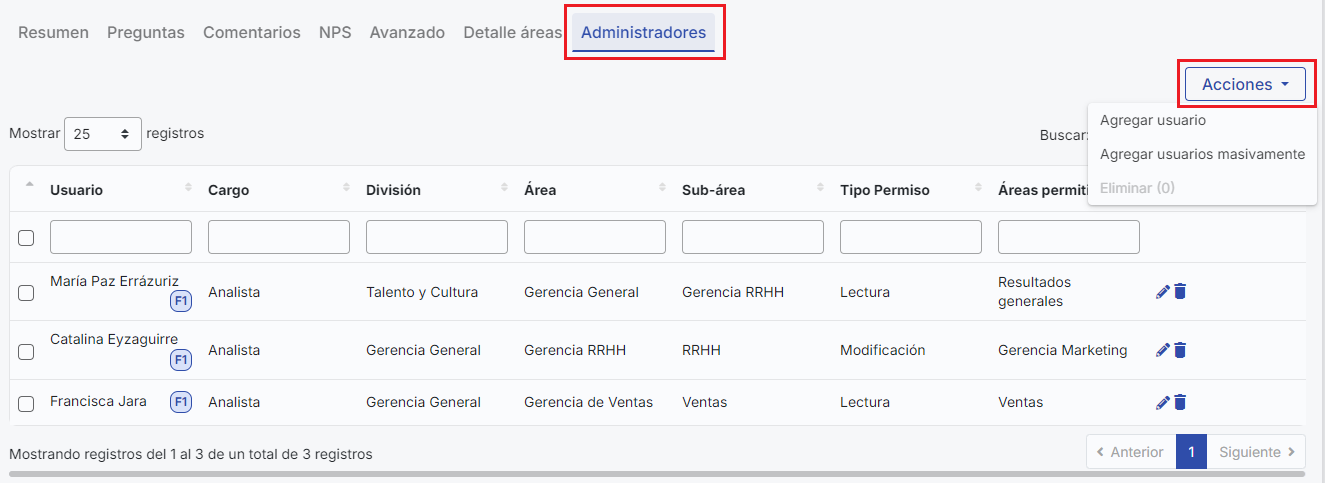Select checkbox for Catalina Eyzaguirre row
This screenshot has height=483, width=1325.
pos(27,351)
